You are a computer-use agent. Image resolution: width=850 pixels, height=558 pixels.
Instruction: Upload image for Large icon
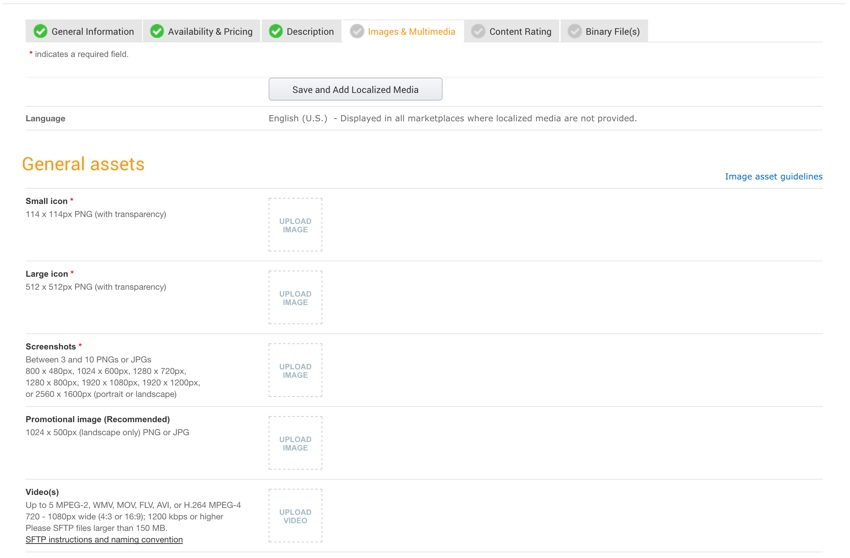[x=295, y=298]
